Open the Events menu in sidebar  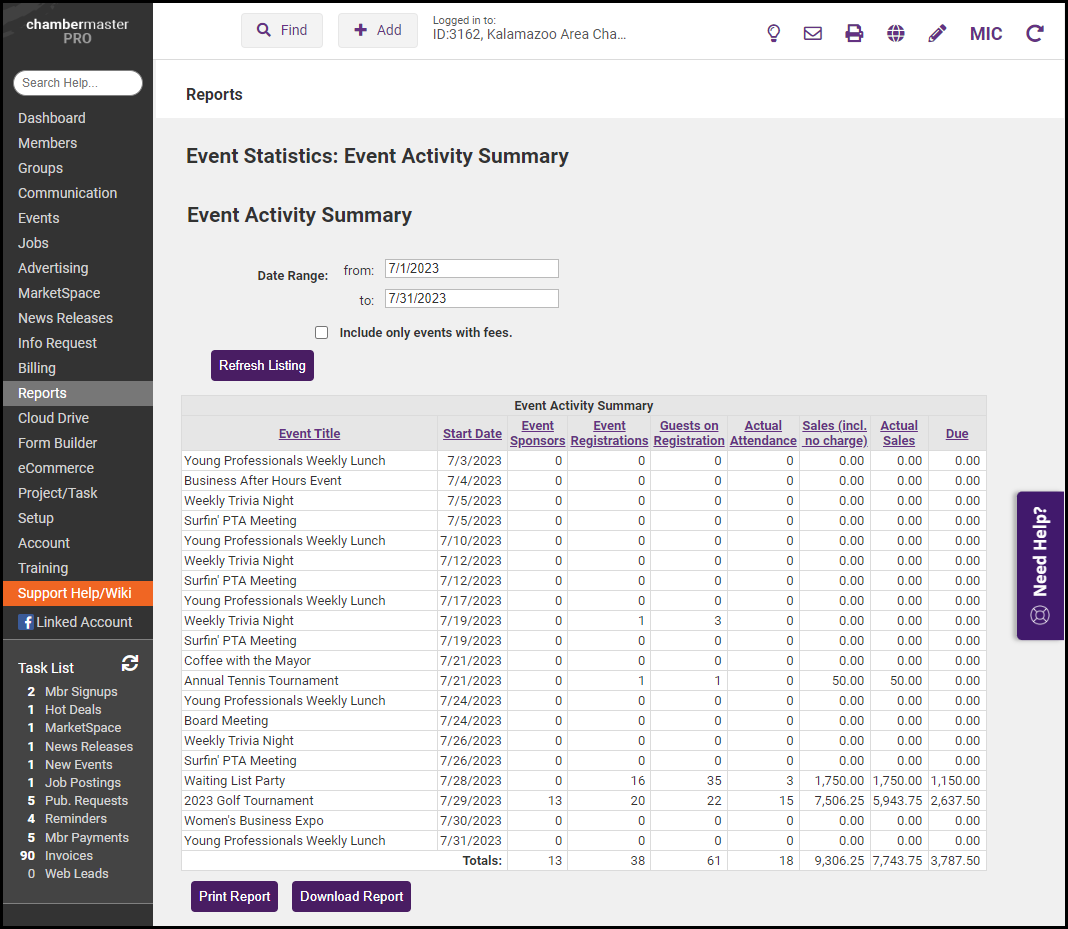click(x=39, y=218)
